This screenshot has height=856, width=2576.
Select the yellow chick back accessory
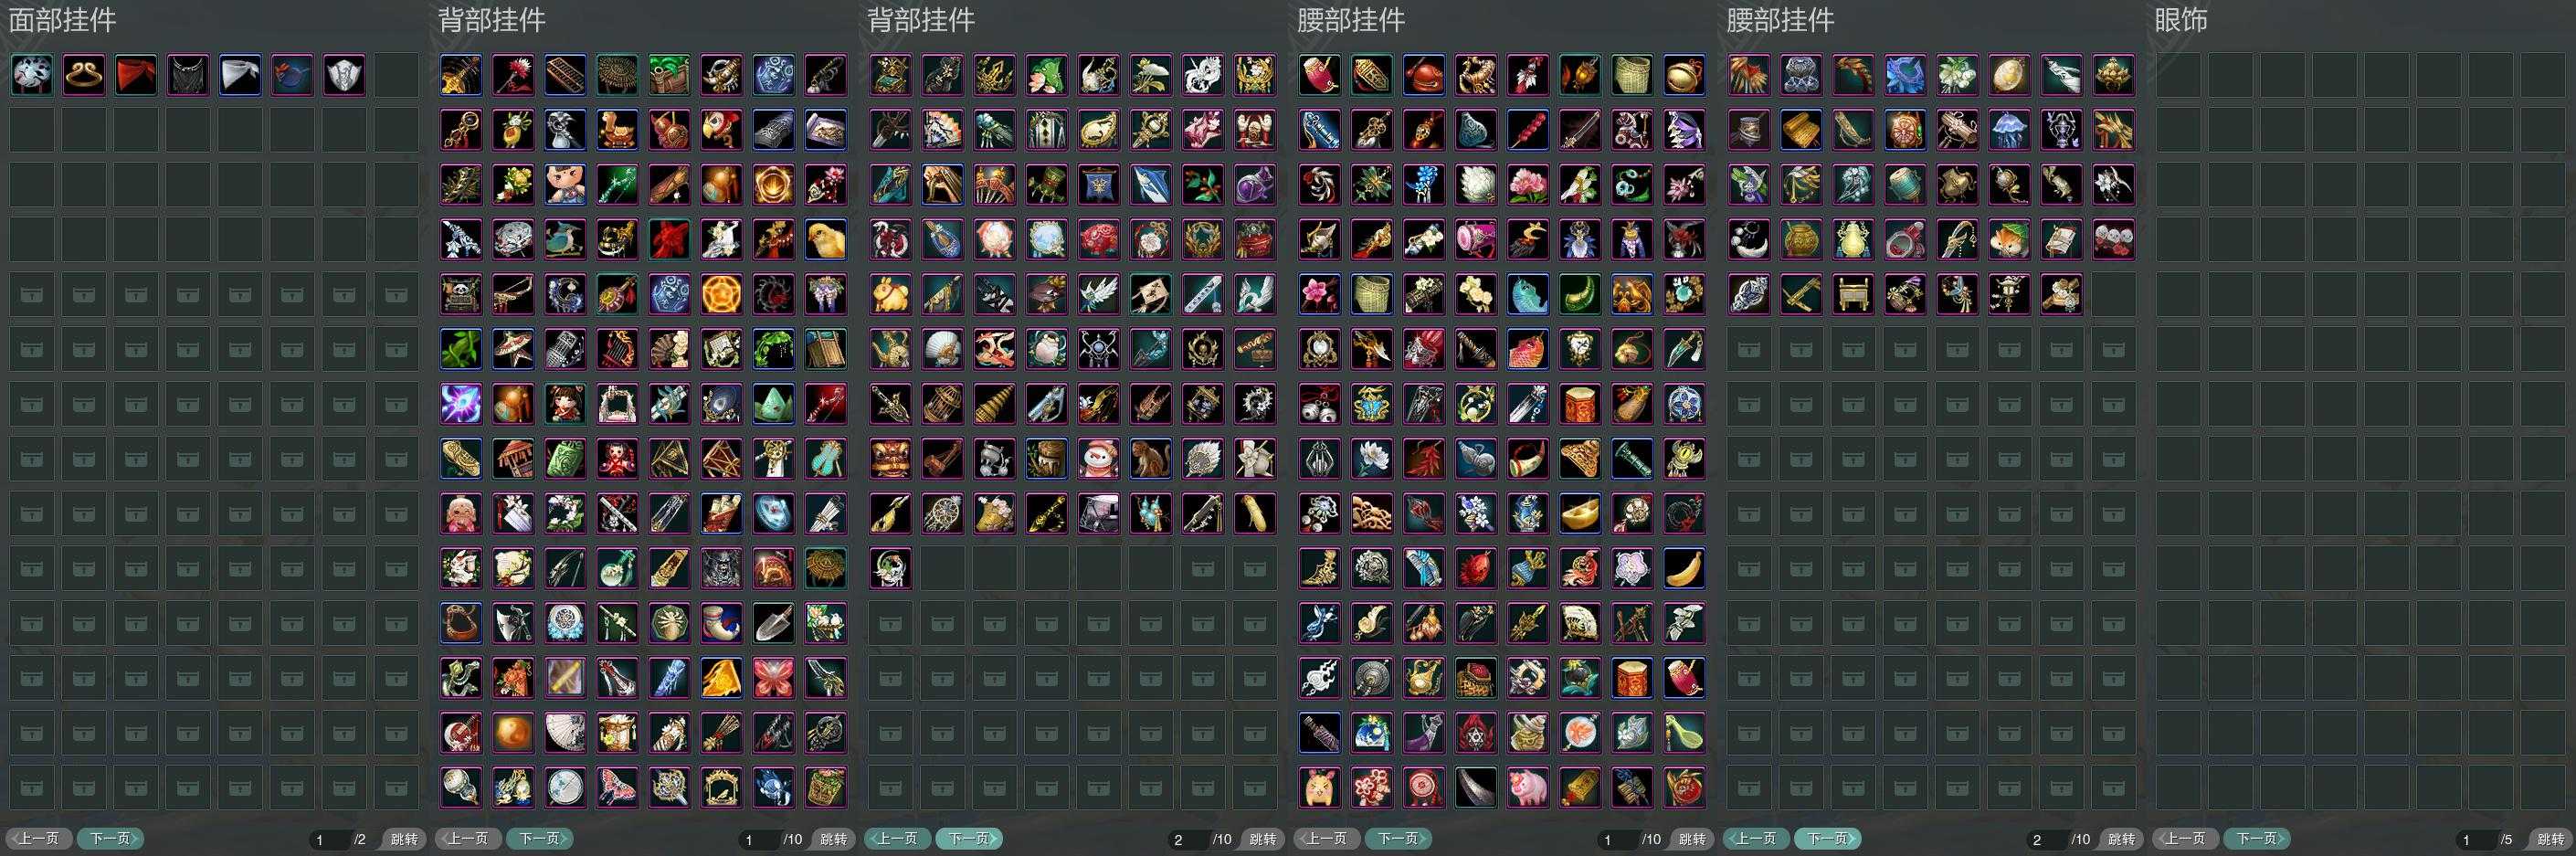point(826,240)
